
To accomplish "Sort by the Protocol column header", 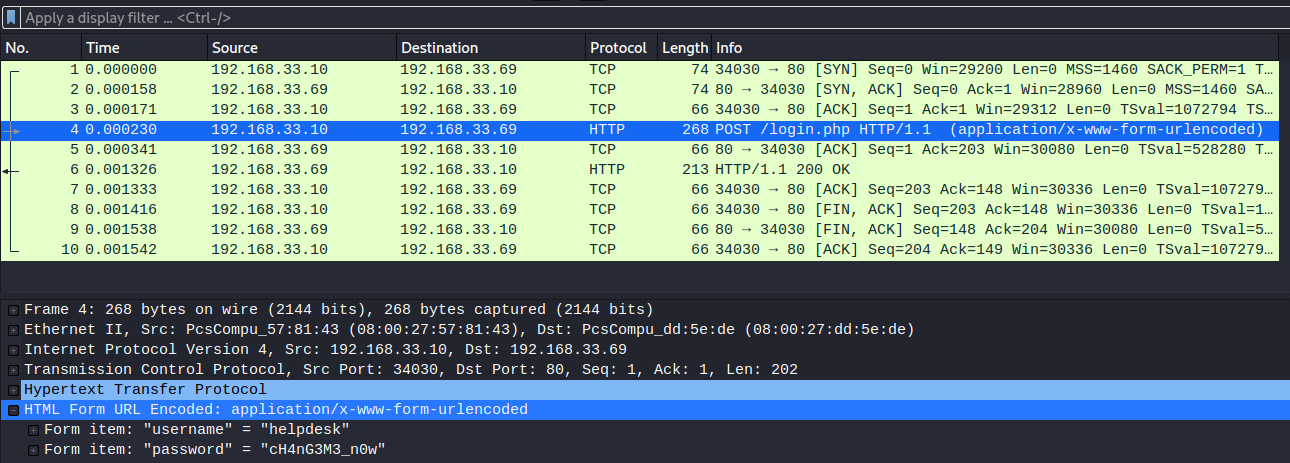I will tap(619, 48).
